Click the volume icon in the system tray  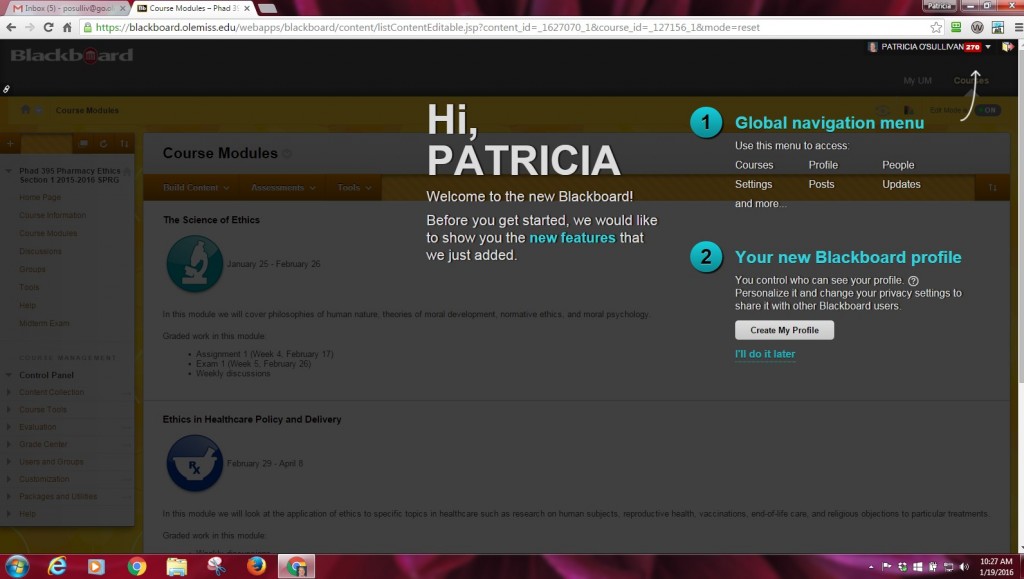click(965, 567)
